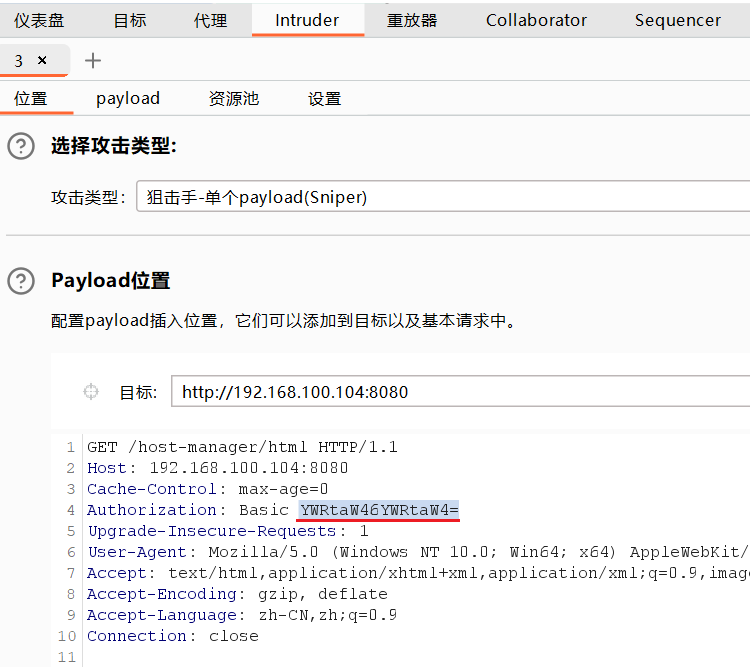Select the Intruder main tab

307,20
